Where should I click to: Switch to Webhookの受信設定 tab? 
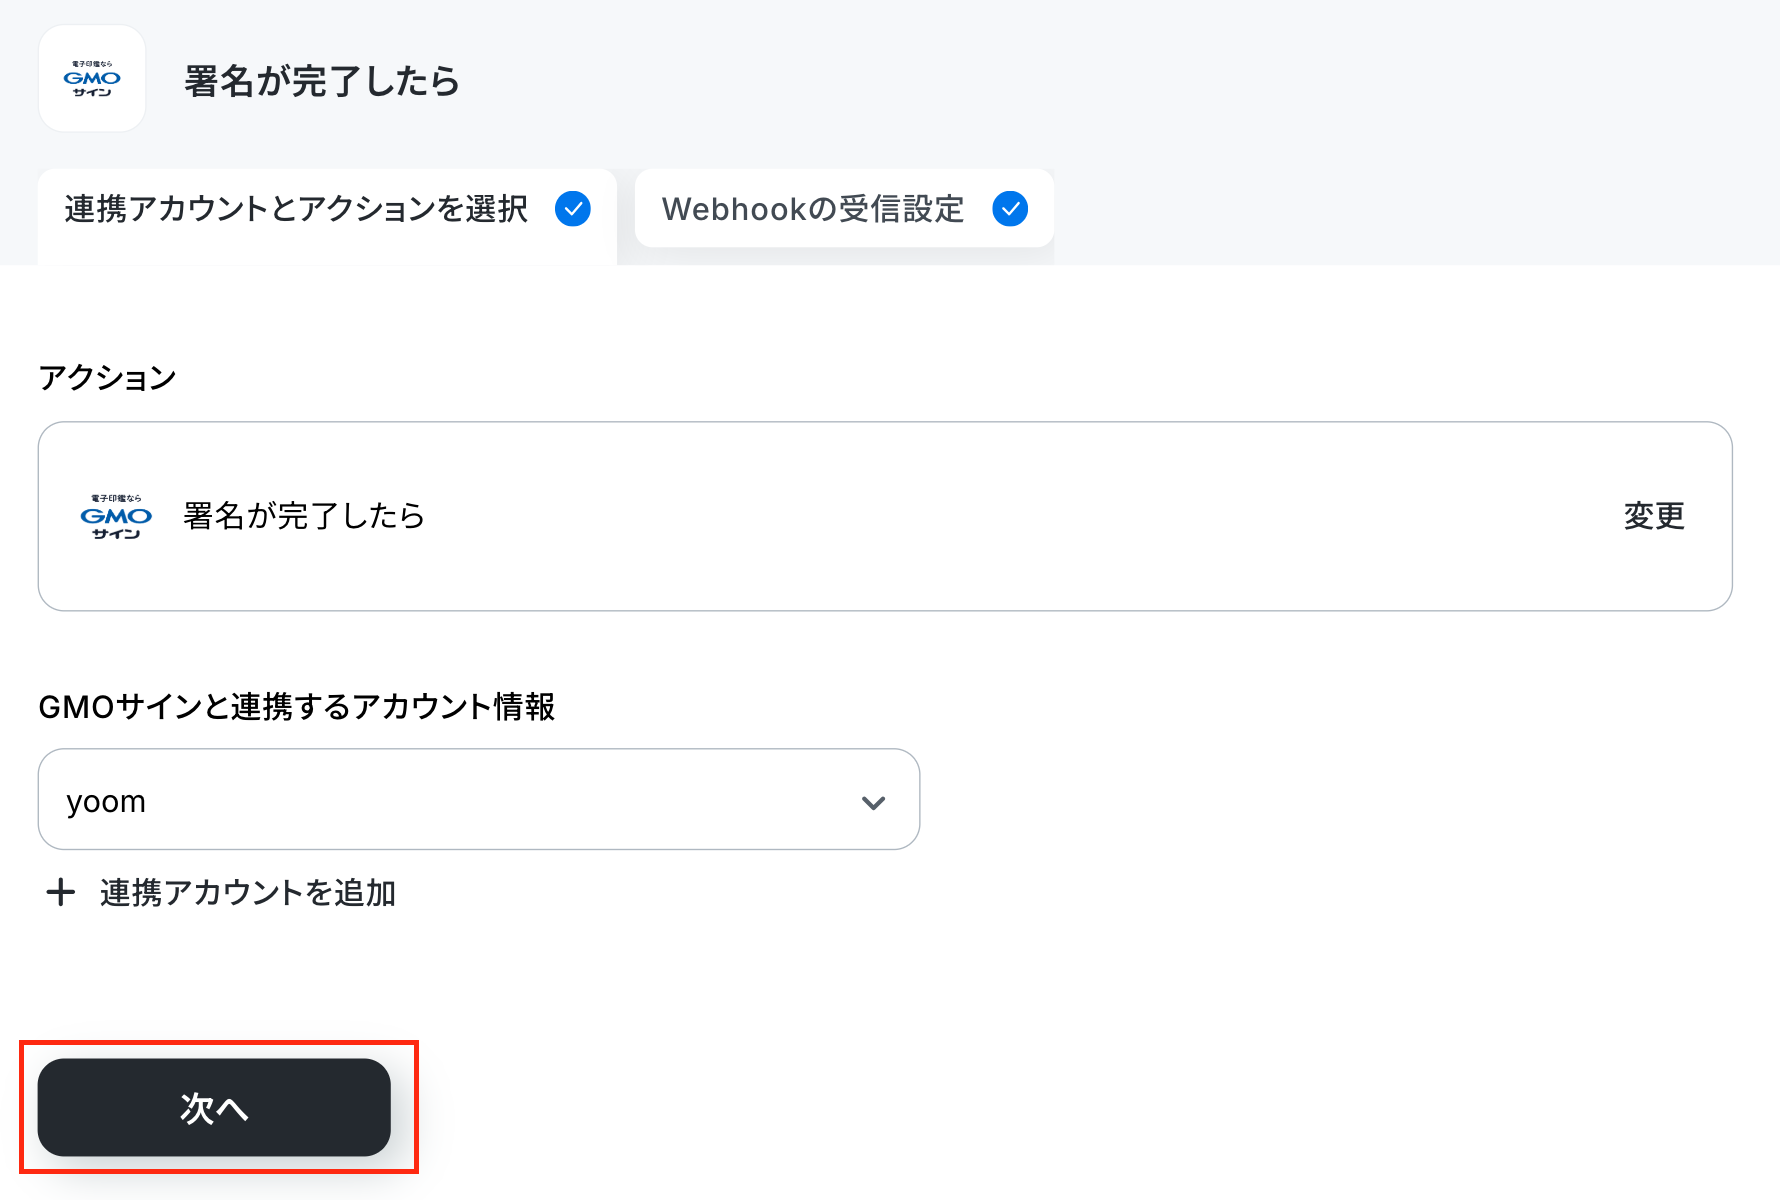coord(844,208)
